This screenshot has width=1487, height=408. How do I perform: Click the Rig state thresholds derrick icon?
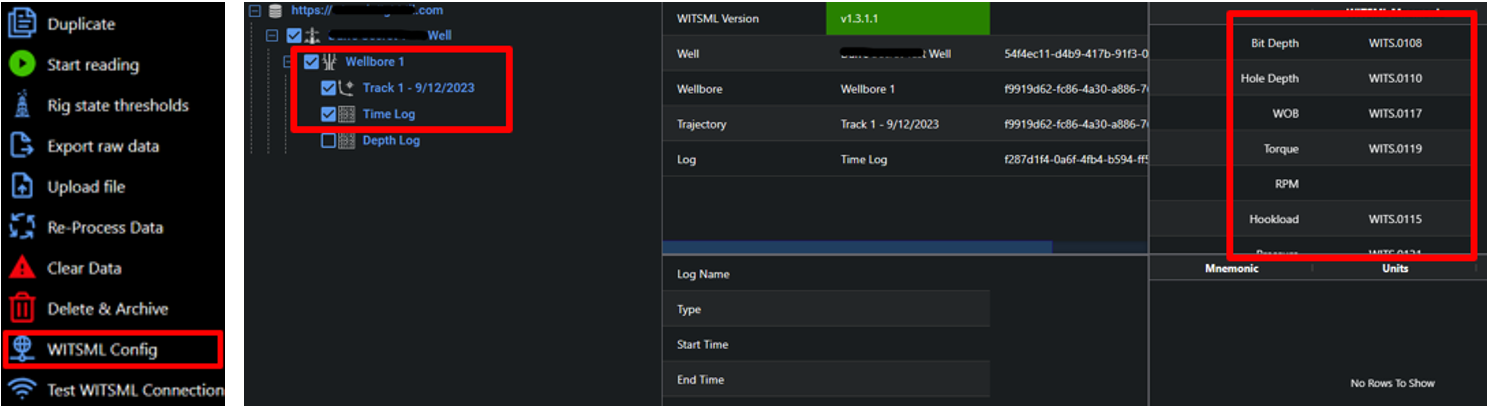pyautogui.click(x=22, y=106)
